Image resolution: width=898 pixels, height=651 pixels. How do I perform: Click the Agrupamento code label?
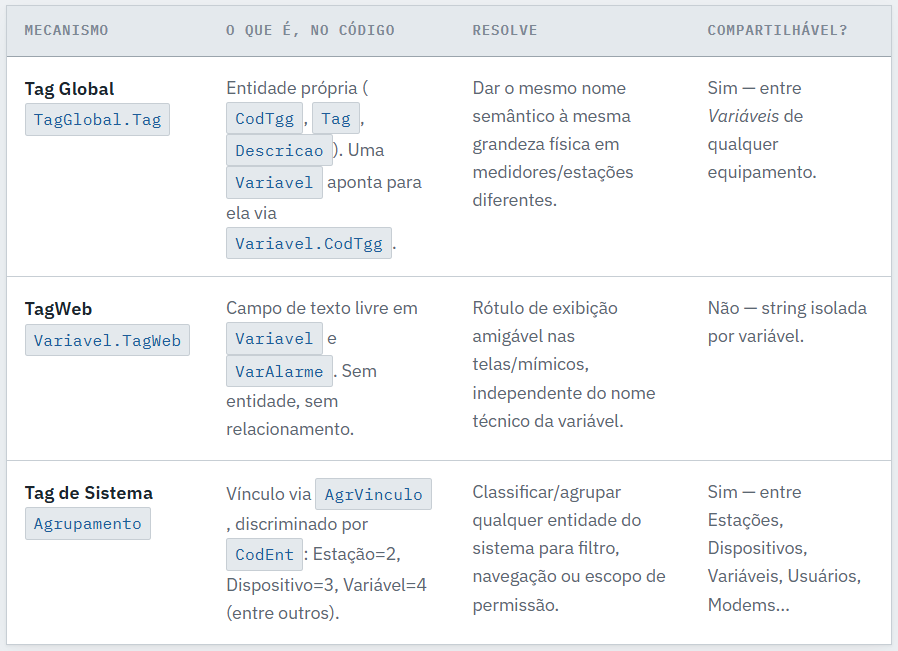tap(88, 523)
